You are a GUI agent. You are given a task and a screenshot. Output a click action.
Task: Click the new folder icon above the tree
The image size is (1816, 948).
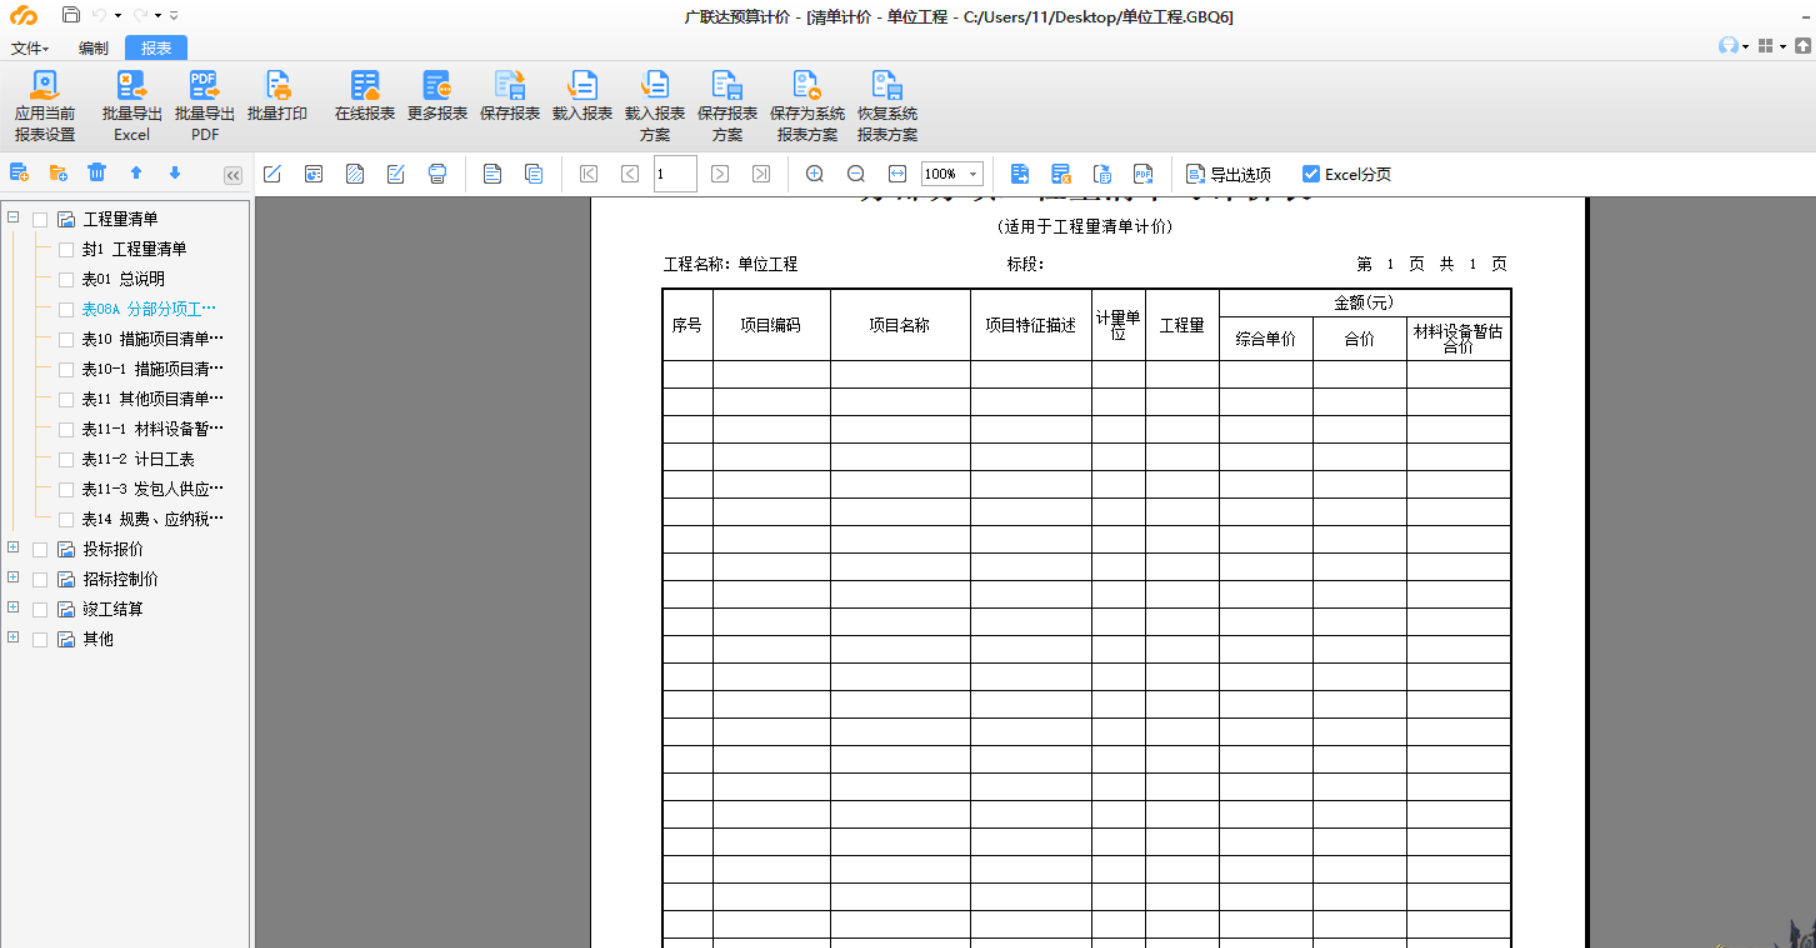pyautogui.click(x=58, y=173)
